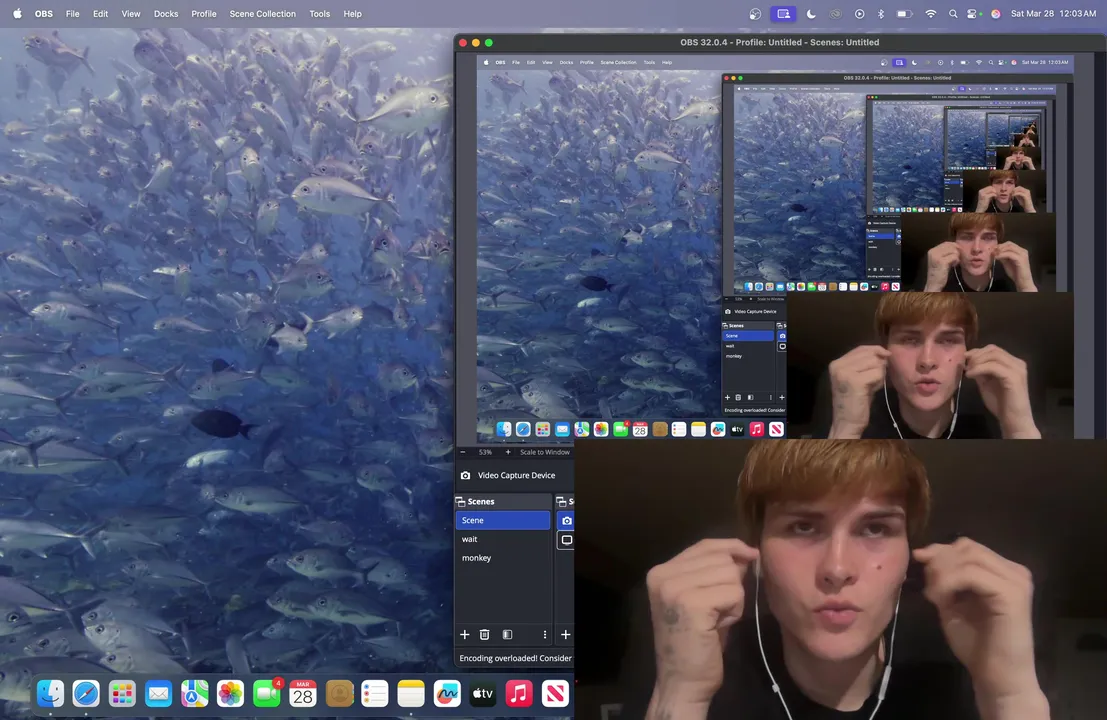The height and width of the screenshot is (720, 1107).
Task: Click the highlighted screen sharing menu bar icon
Action: coord(783,13)
